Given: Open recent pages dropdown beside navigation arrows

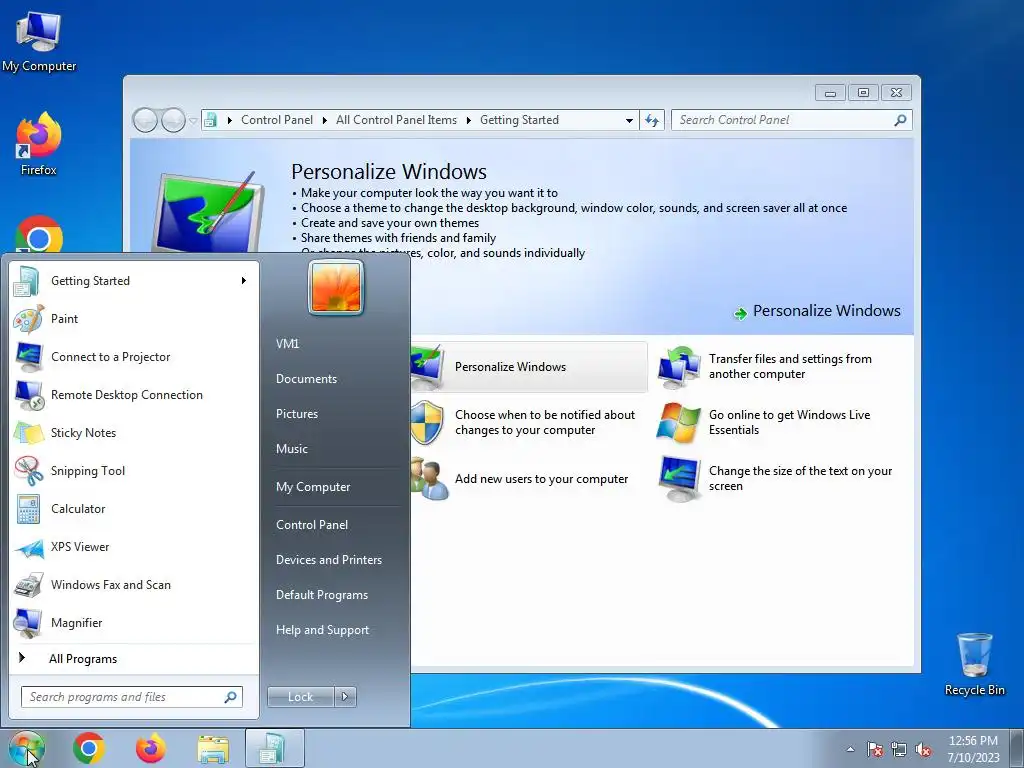Looking at the screenshot, I should click(193, 121).
